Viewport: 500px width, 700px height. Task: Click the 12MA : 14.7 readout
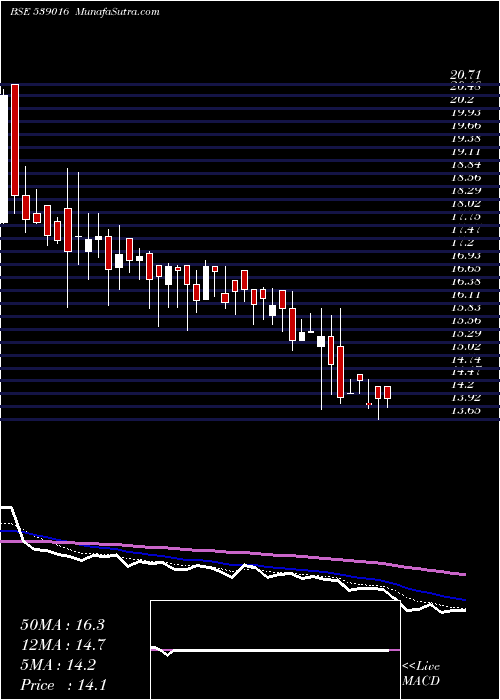[x=62, y=645]
